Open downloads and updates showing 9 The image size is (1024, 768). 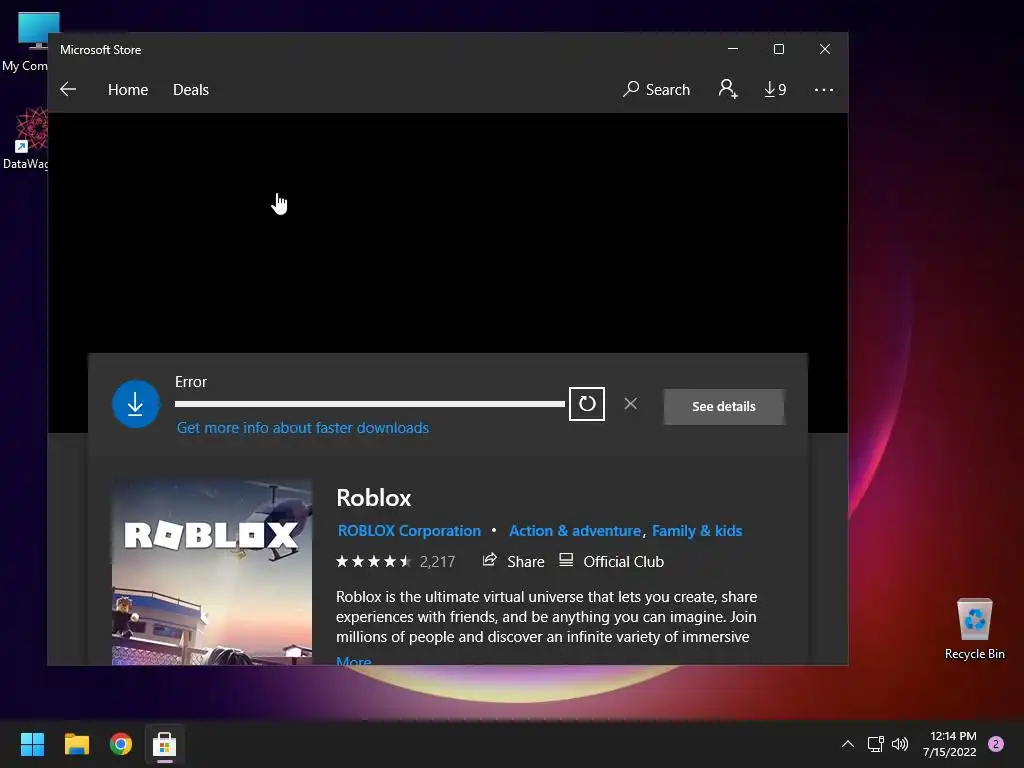coord(775,89)
